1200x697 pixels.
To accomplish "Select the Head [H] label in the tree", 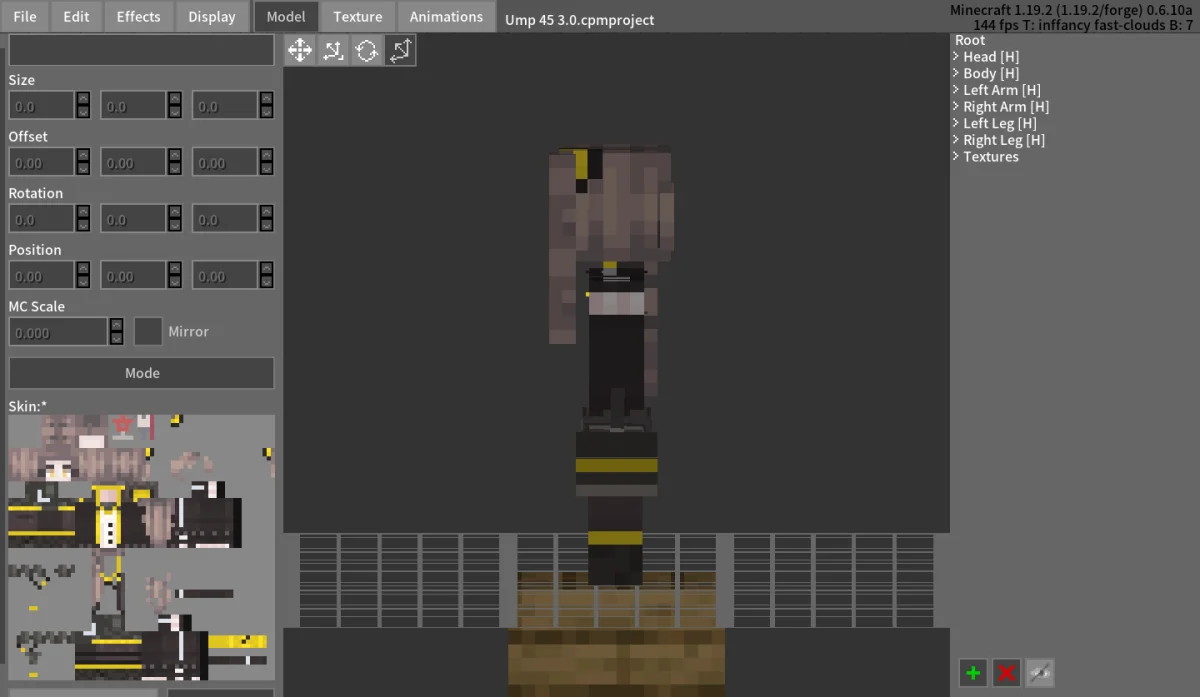I will [991, 57].
